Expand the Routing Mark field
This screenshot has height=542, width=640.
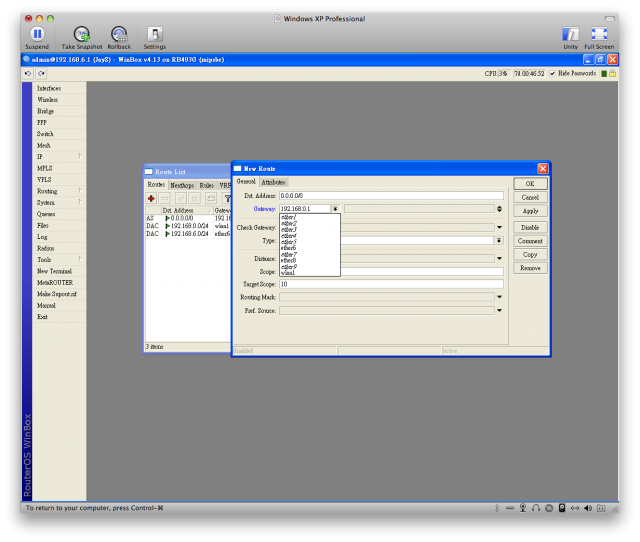[x=499, y=297]
